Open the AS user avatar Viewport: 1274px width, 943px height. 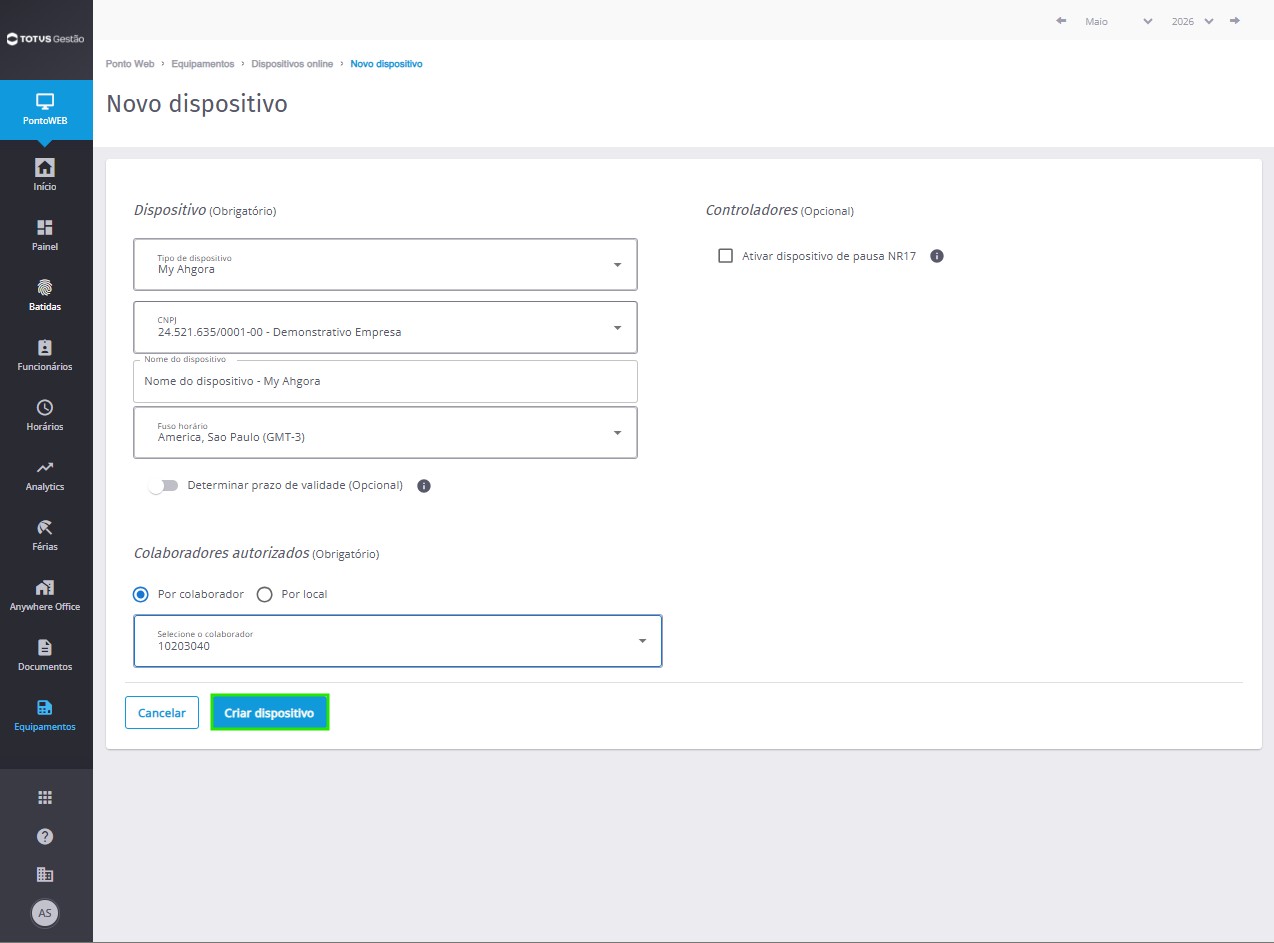[45, 912]
